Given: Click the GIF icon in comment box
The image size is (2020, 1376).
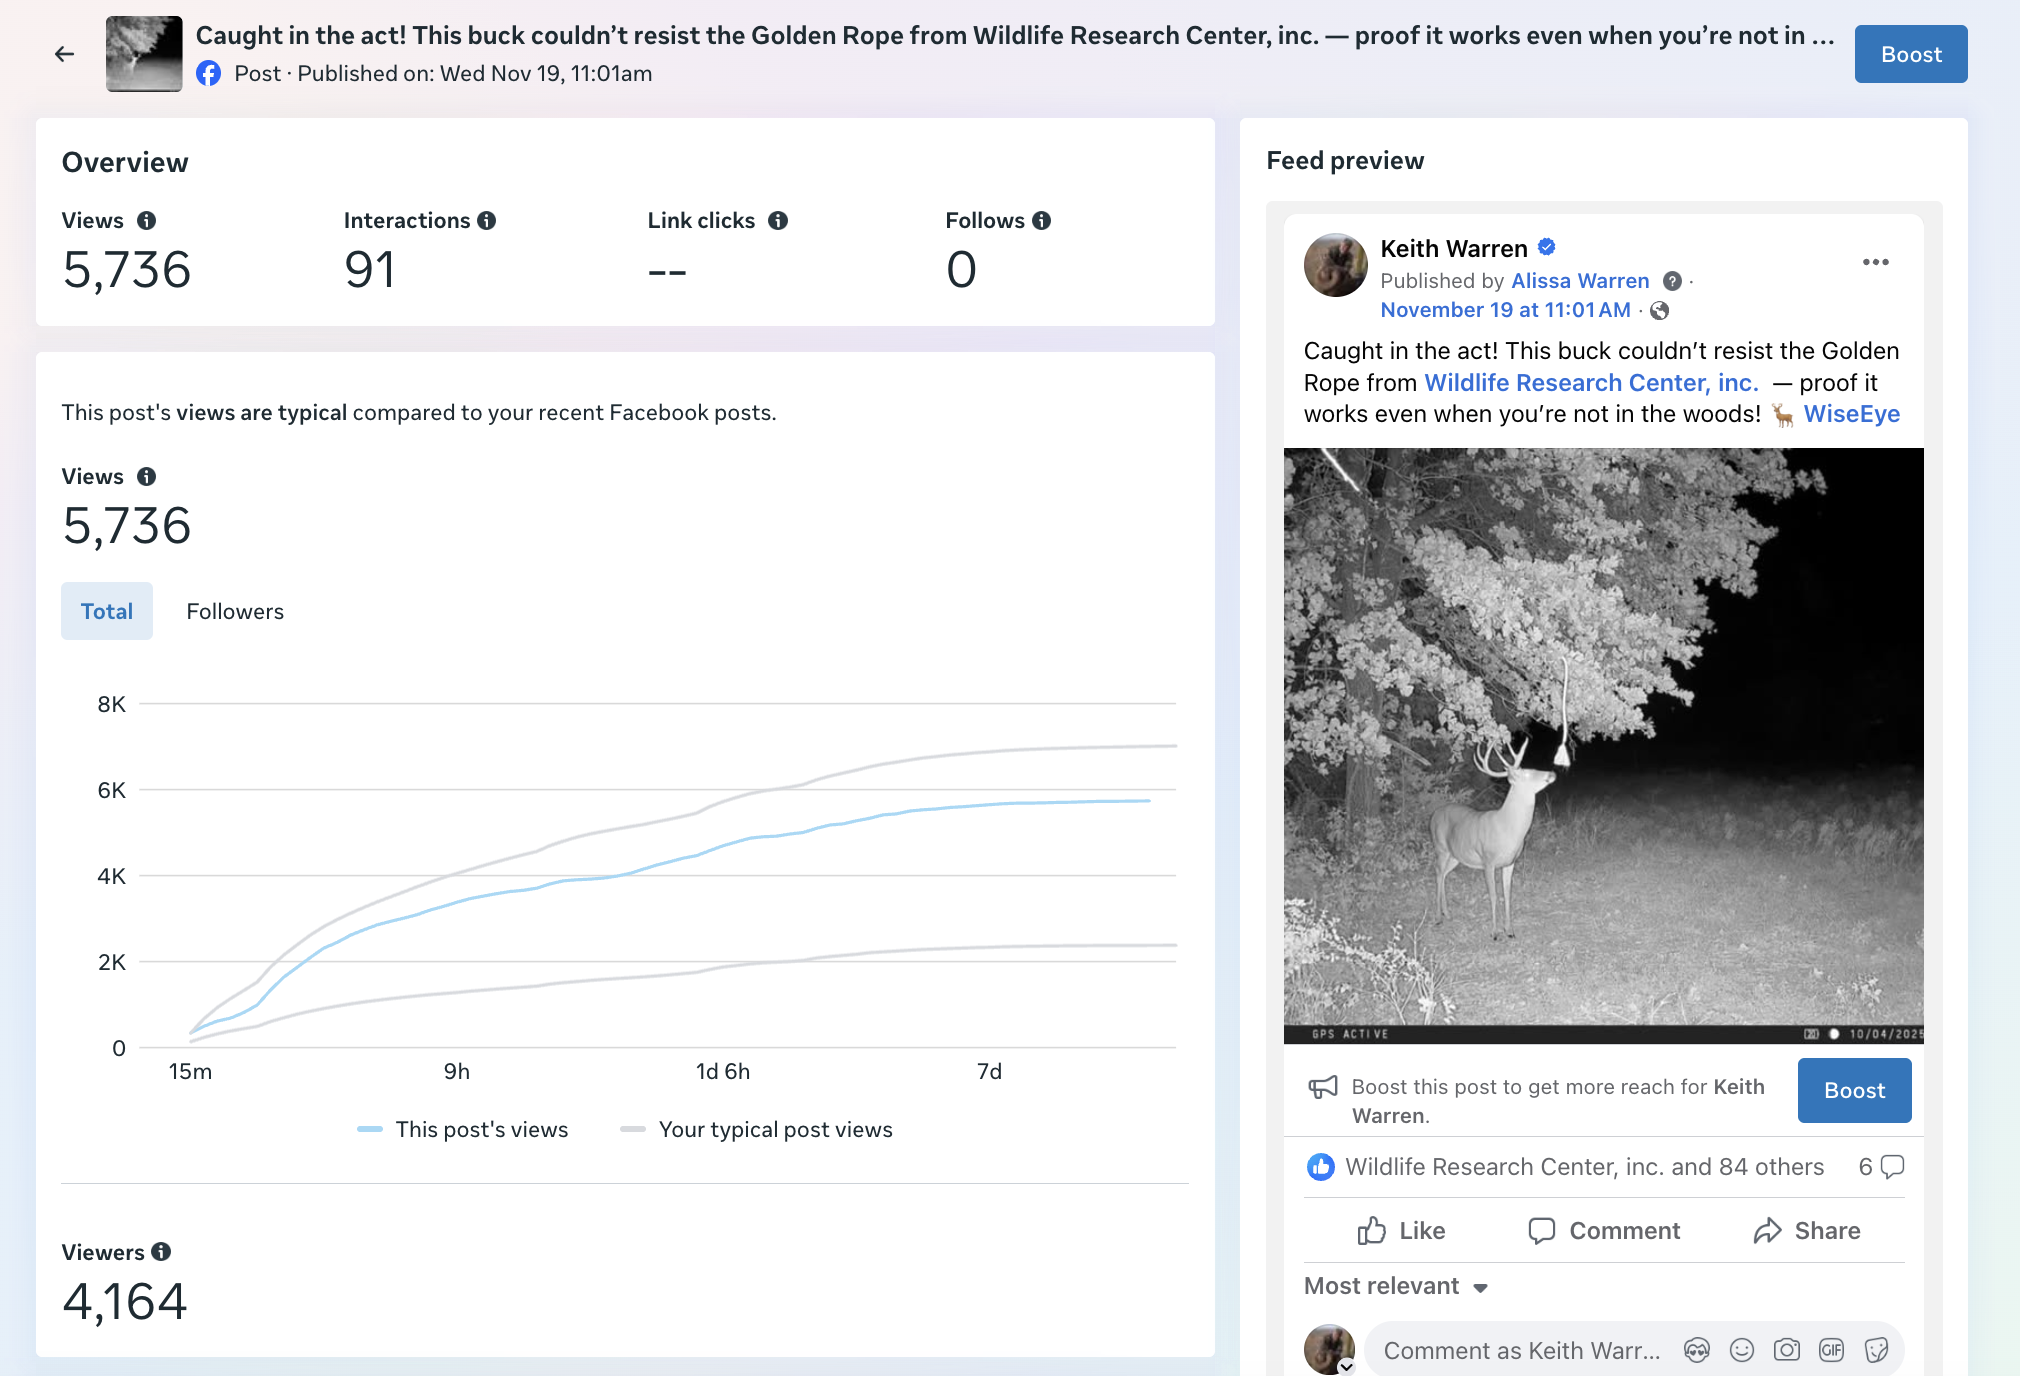Looking at the screenshot, I should tap(1831, 1351).
